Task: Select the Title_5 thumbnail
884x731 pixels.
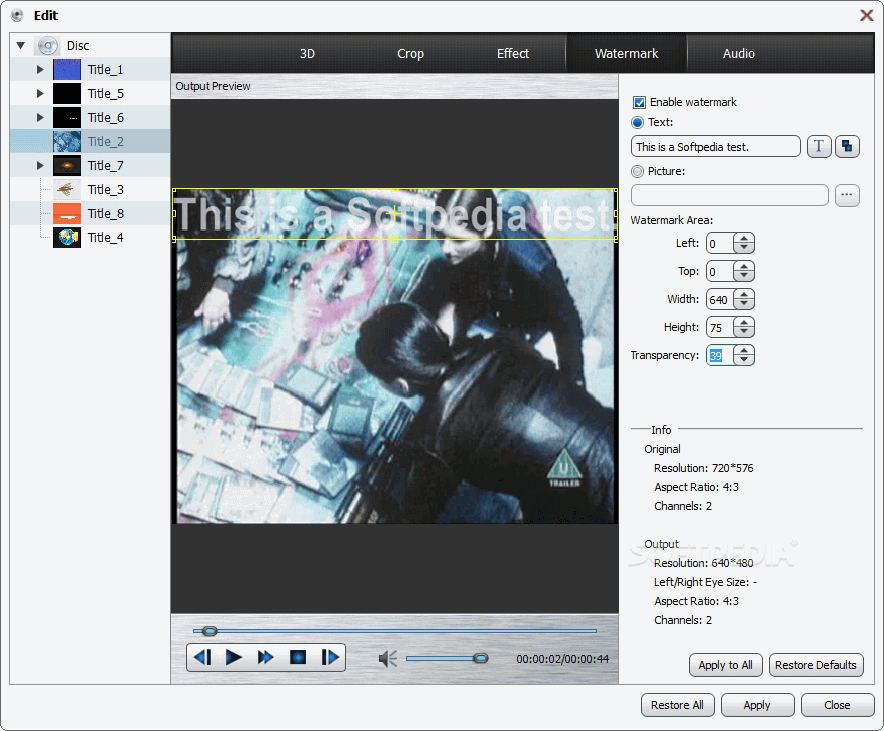Action: [67, 94]
